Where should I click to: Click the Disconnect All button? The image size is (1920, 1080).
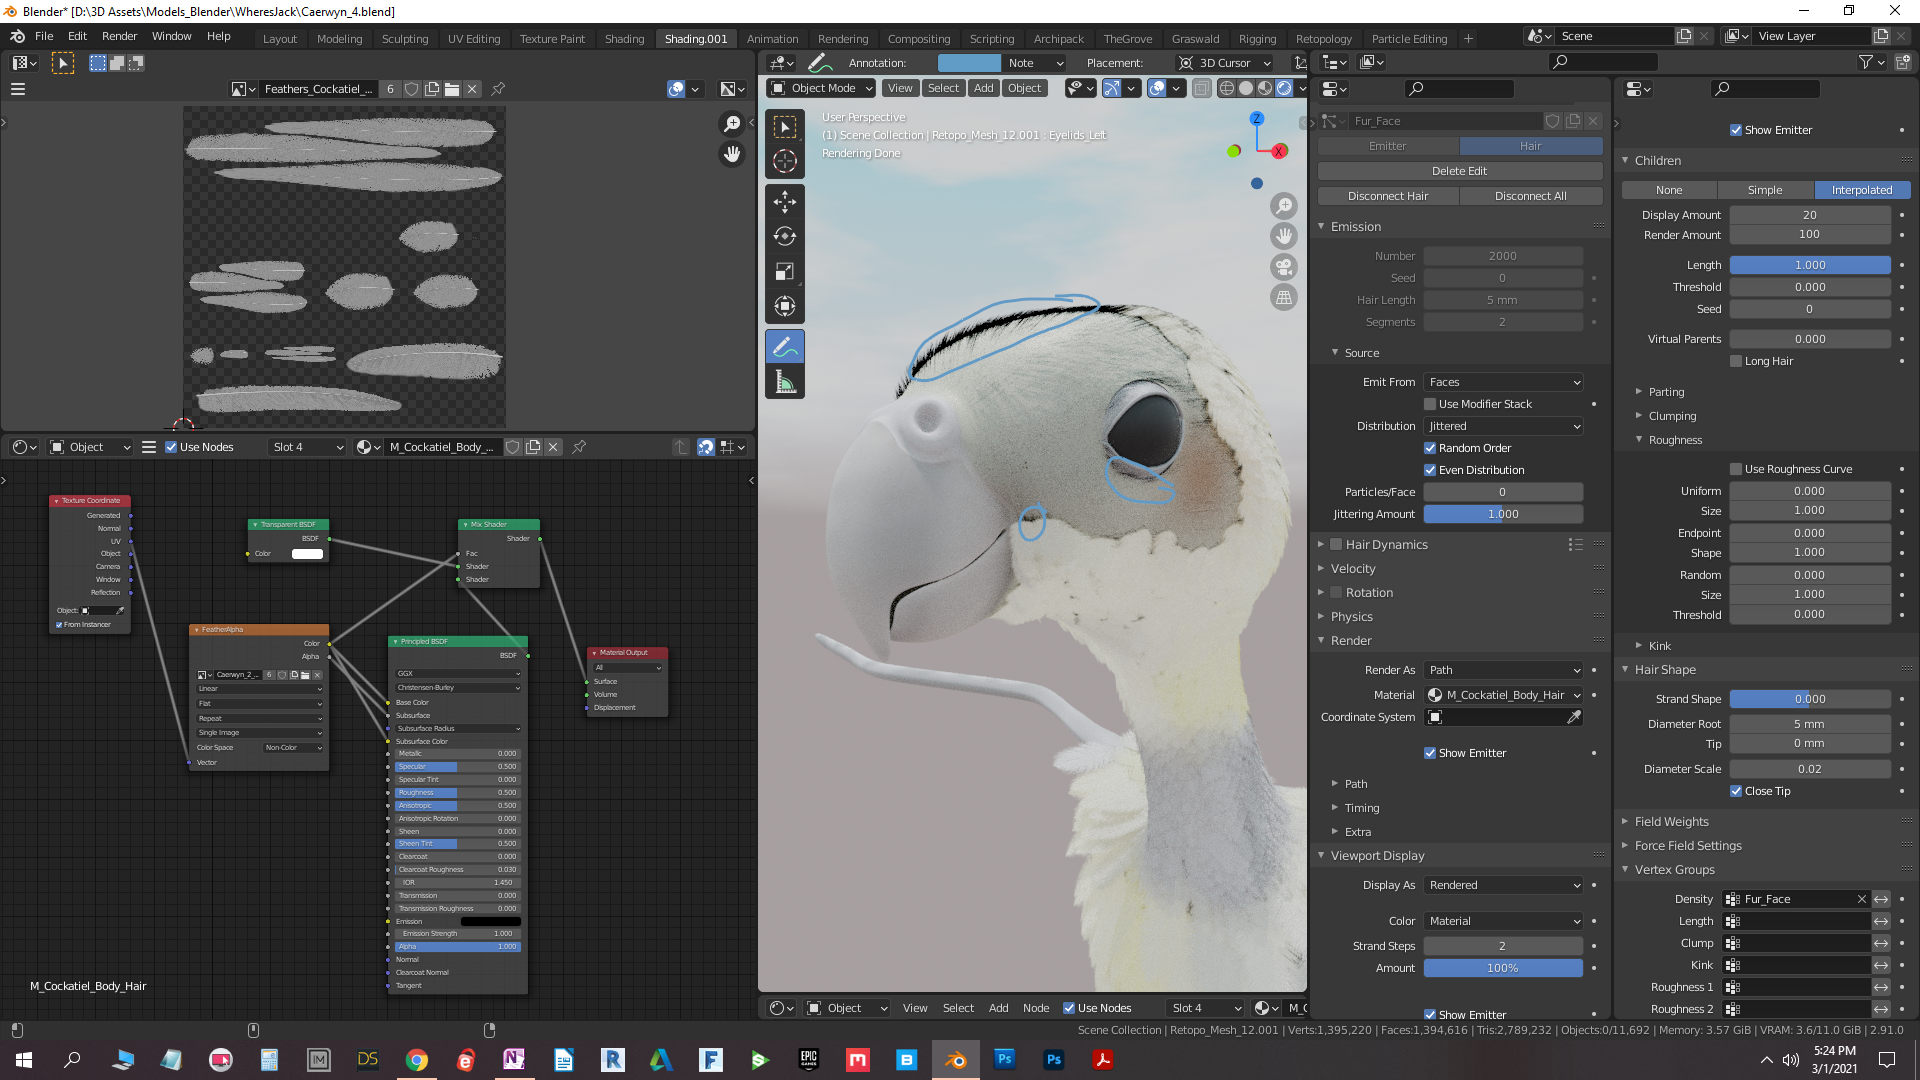click(1530, 196)
